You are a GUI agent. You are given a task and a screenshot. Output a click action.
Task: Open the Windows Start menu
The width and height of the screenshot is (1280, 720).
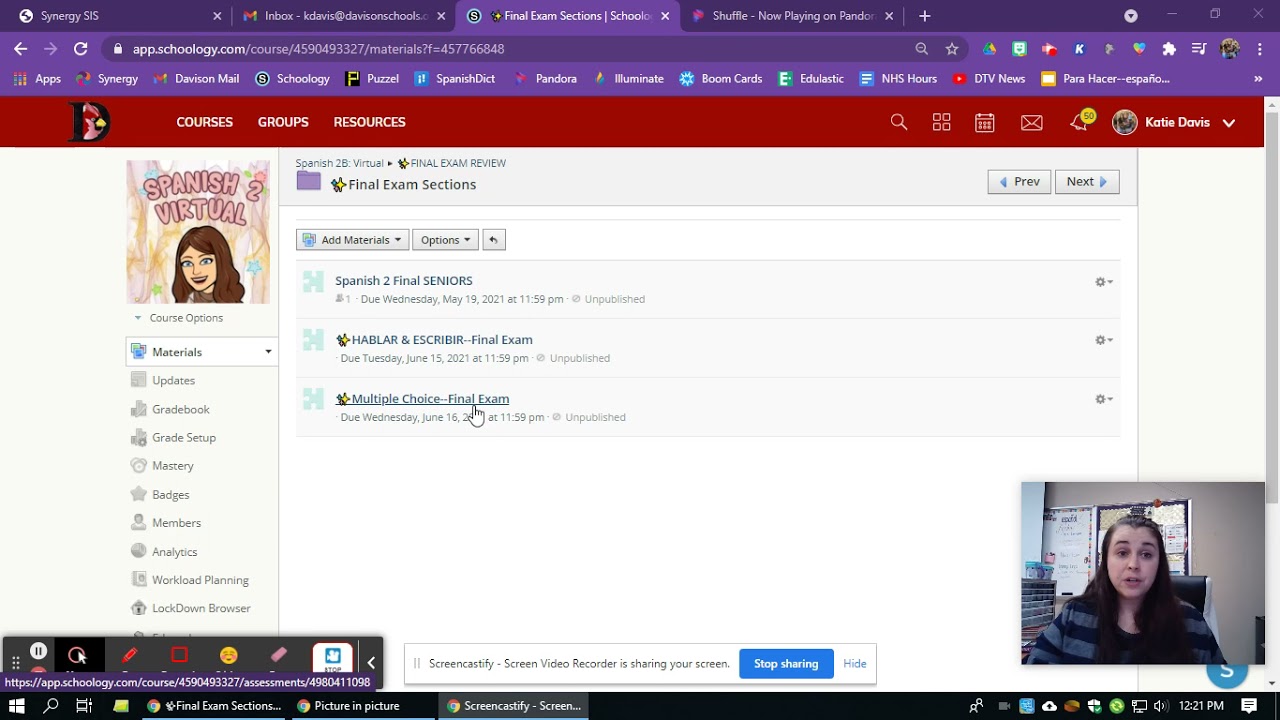(x=17, y=706)
